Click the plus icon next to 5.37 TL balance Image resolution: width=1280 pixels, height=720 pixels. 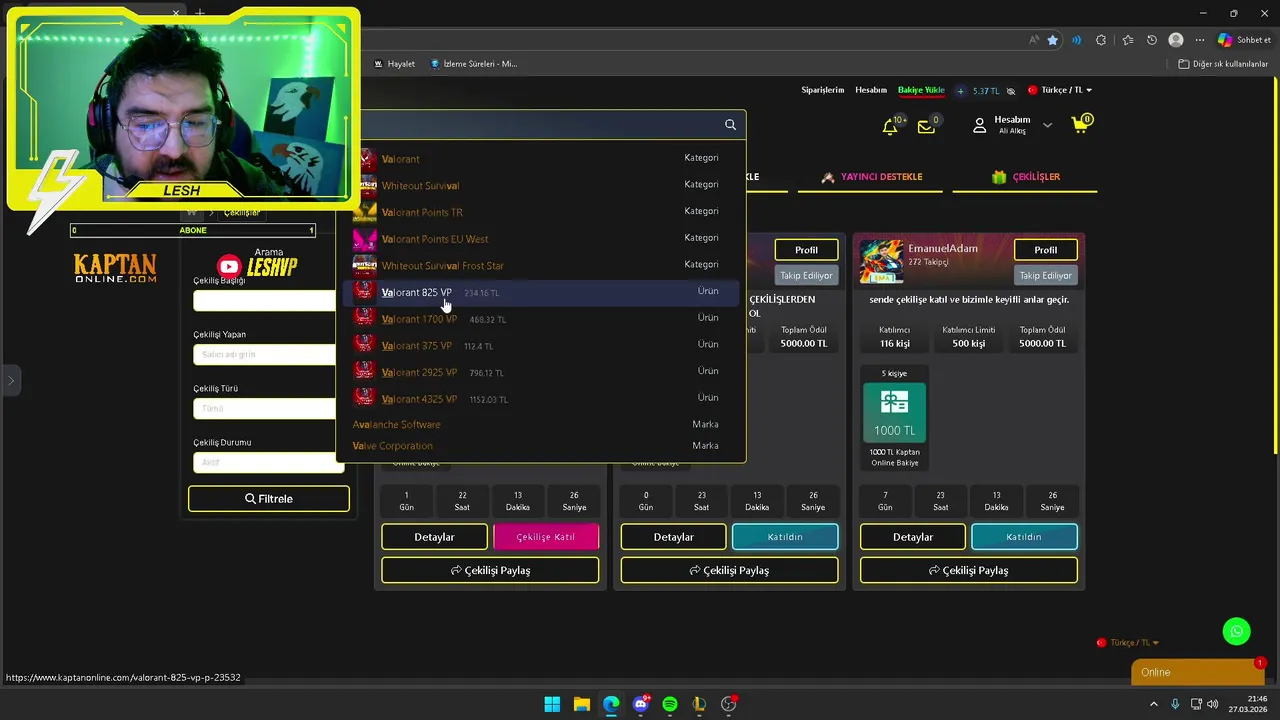point(961,91)
